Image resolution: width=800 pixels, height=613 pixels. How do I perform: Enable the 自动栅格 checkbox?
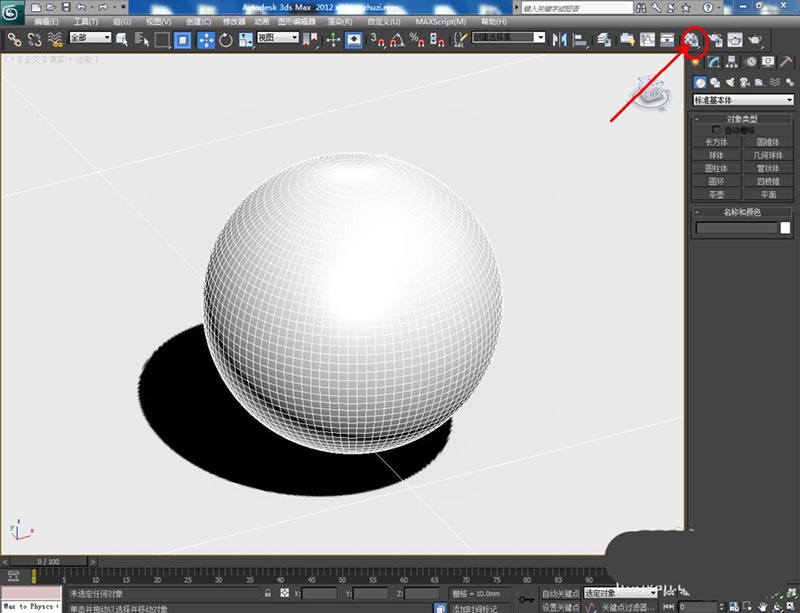[x=716, y=130]
